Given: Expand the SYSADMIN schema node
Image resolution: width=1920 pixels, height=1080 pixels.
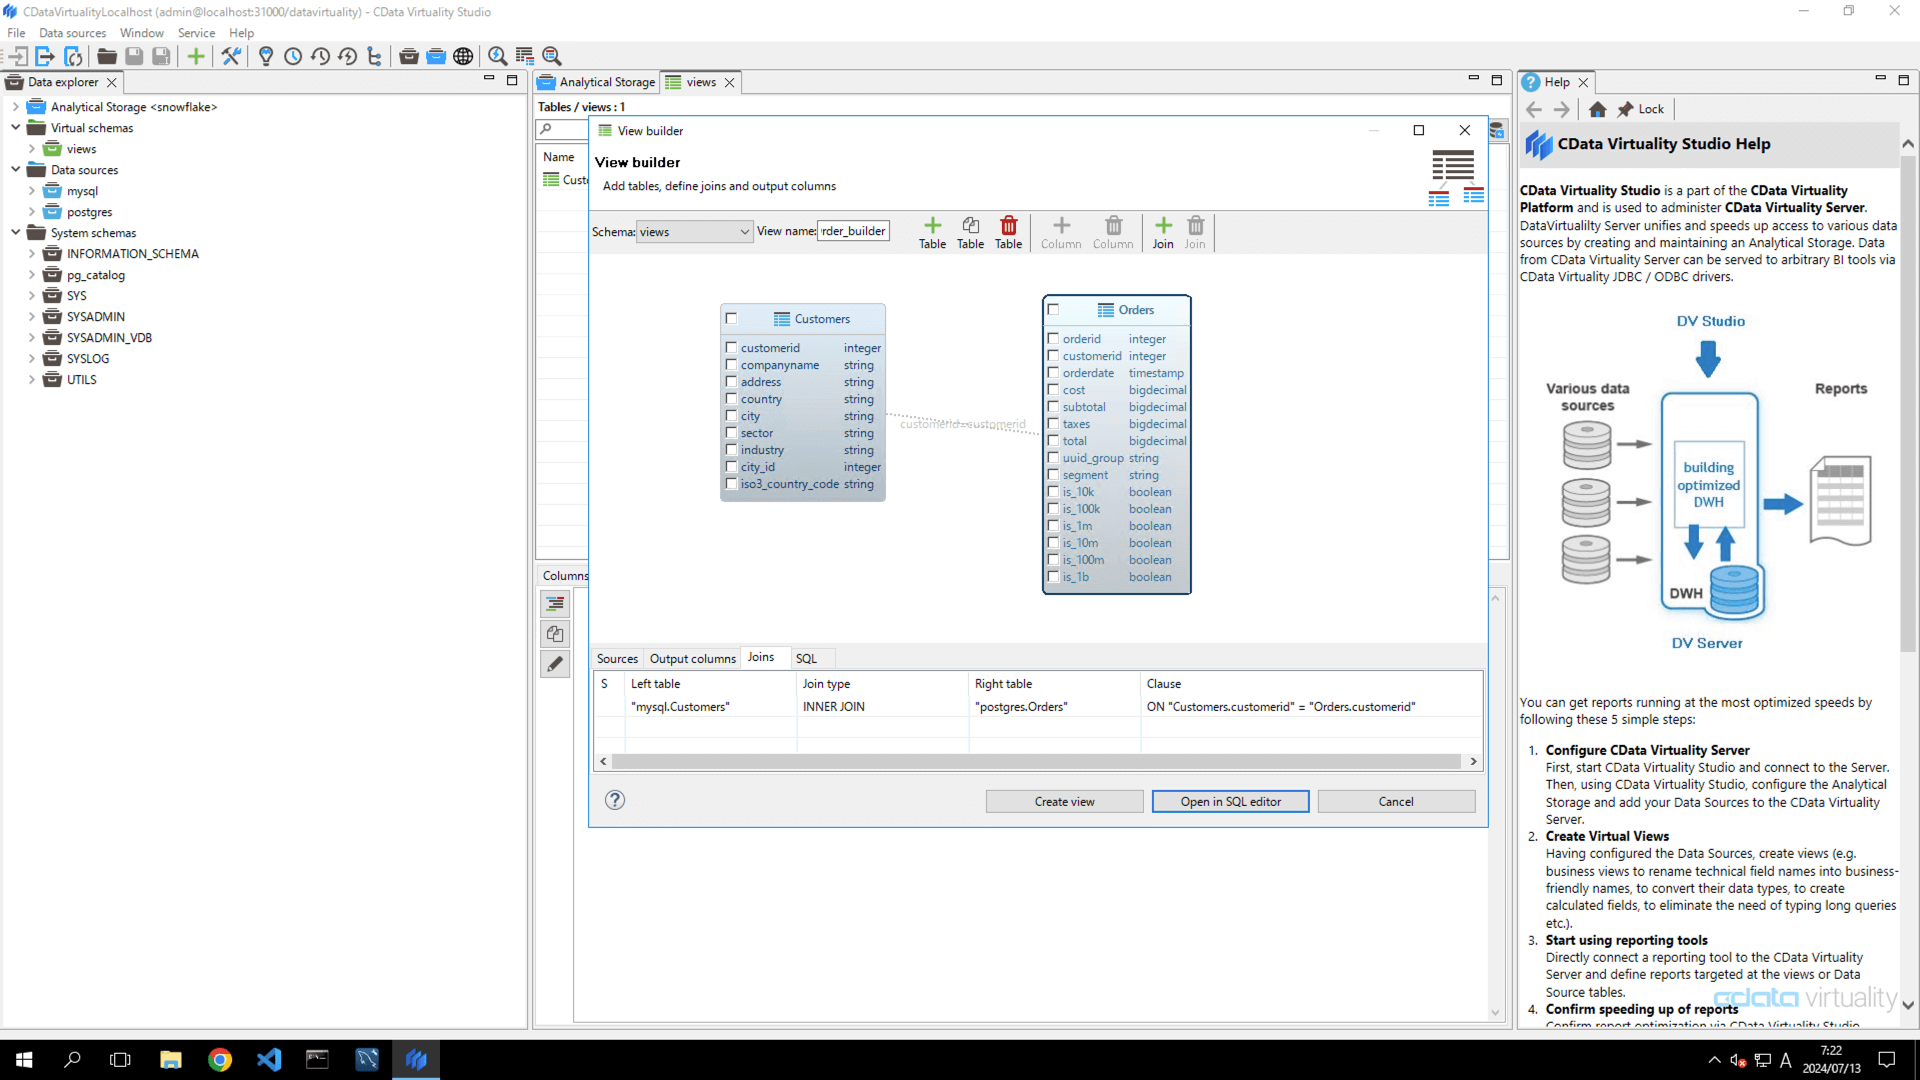Looking at the screenshot, I should (31, 316).
